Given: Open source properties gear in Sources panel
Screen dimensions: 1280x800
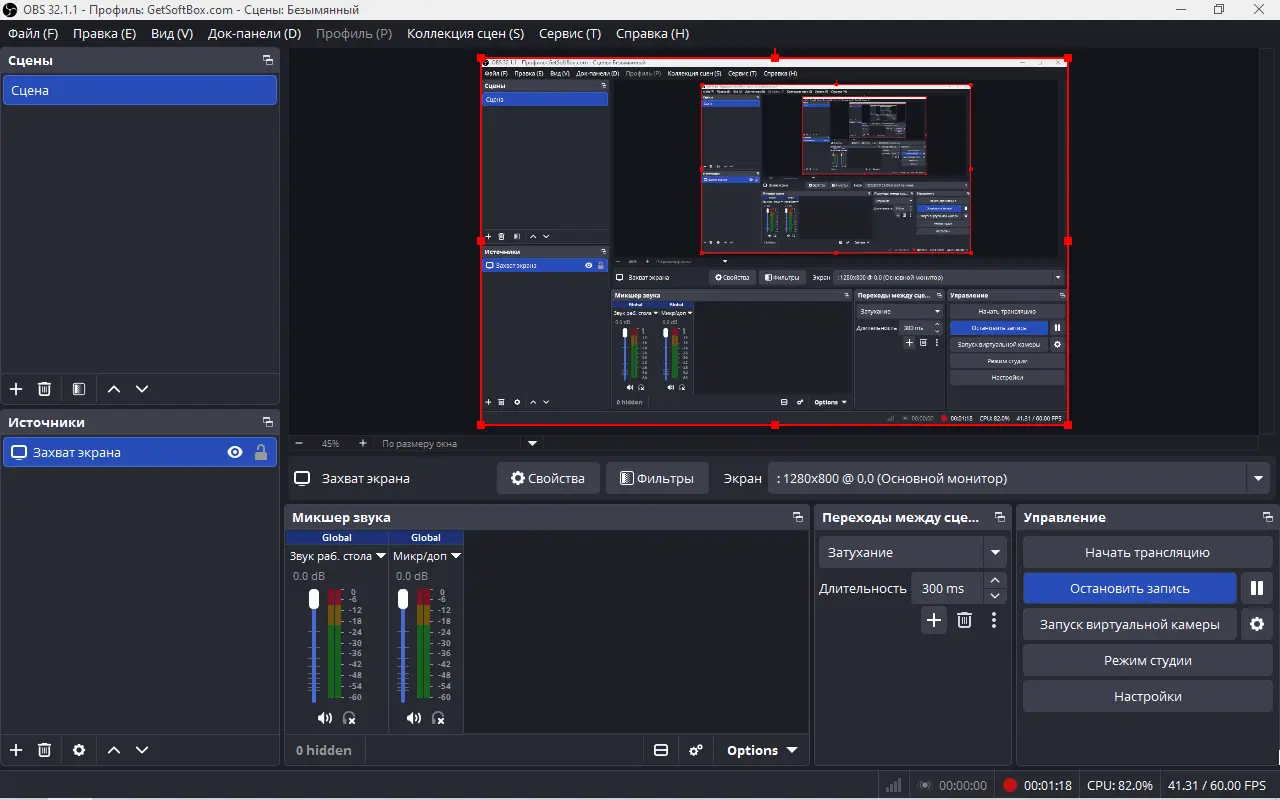Looking at the screenshot, I should tap(79, 750).
